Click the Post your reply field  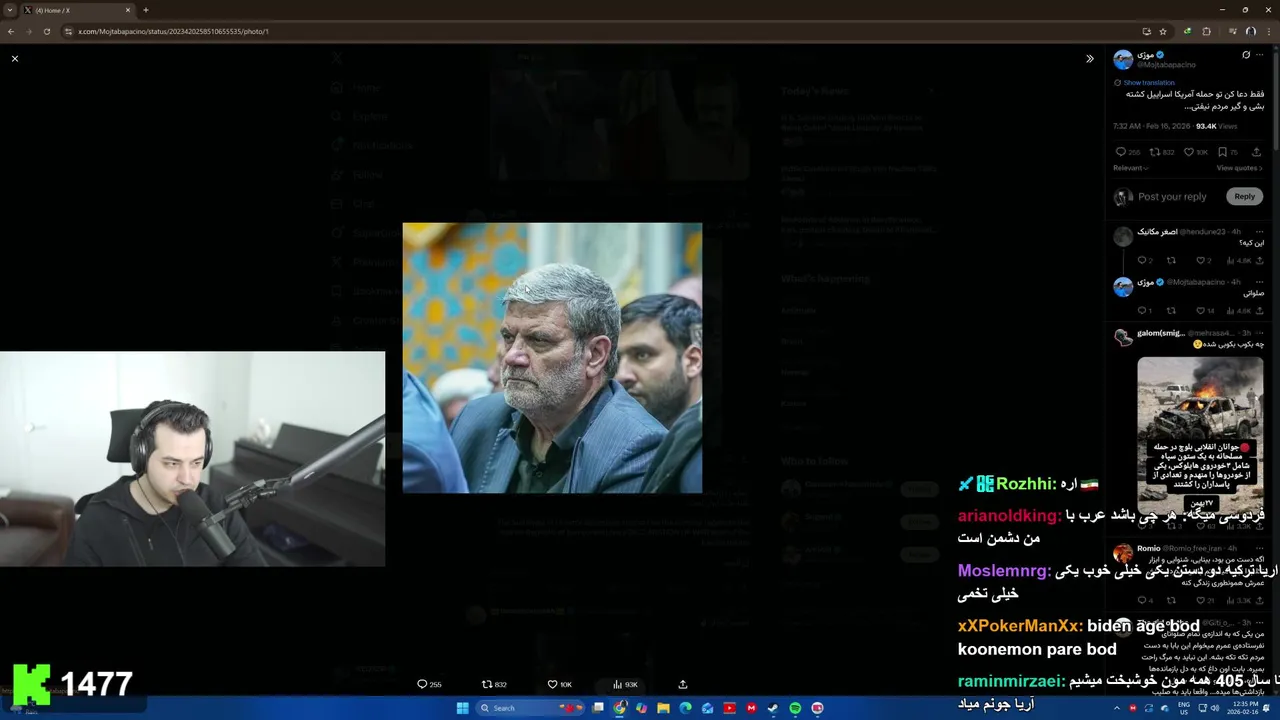(1172, 197)
